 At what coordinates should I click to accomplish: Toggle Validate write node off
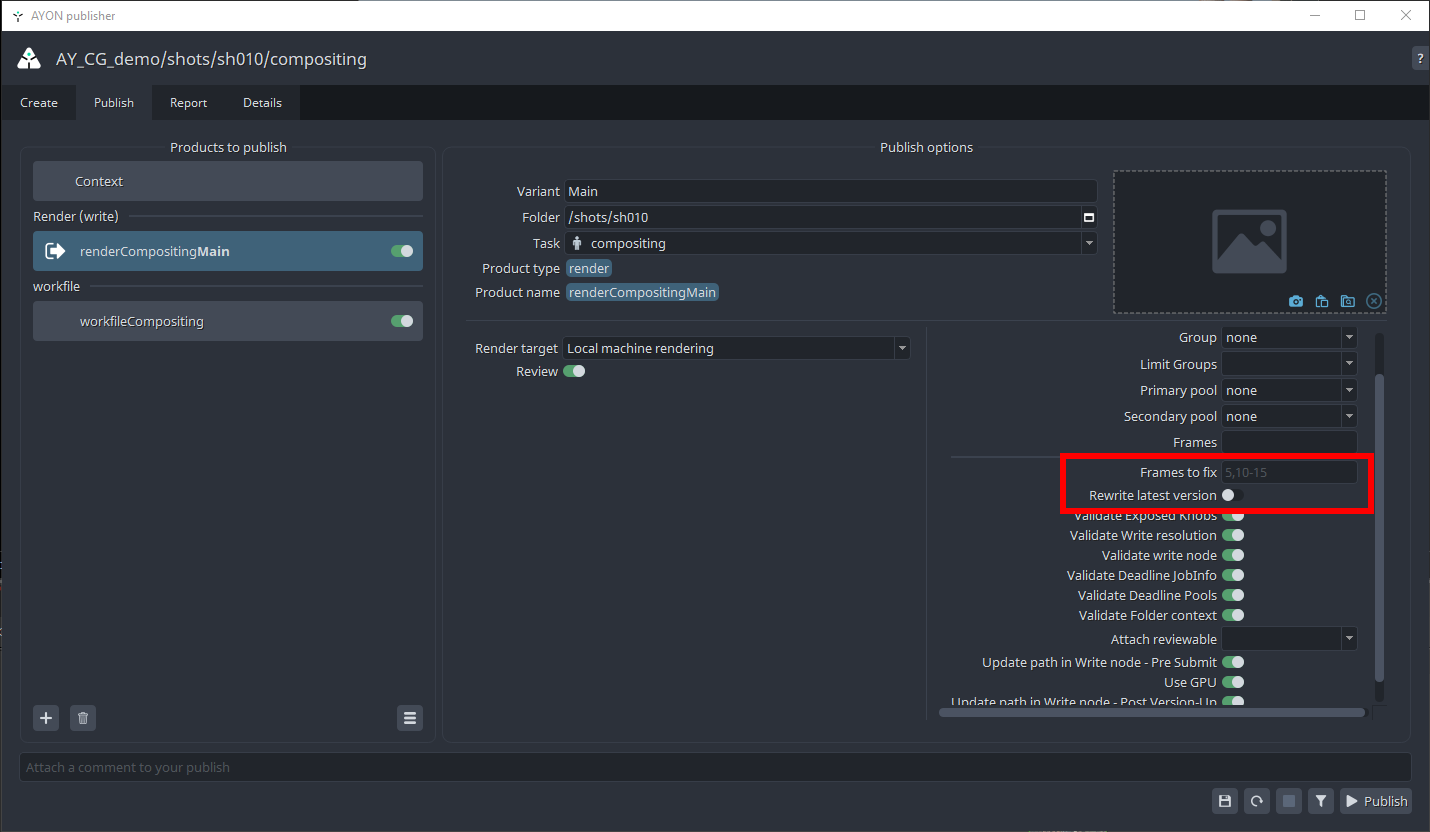coord(1233,555)
